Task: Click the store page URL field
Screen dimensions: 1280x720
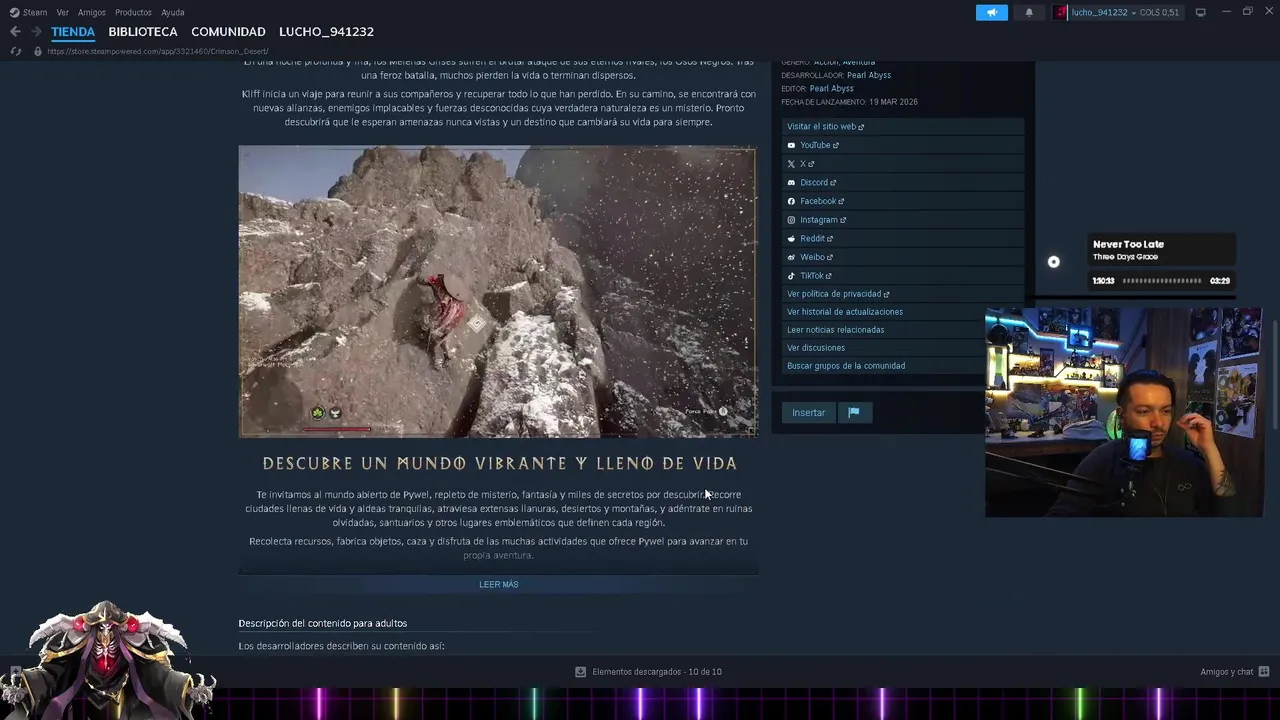Action: pos(158,51)
